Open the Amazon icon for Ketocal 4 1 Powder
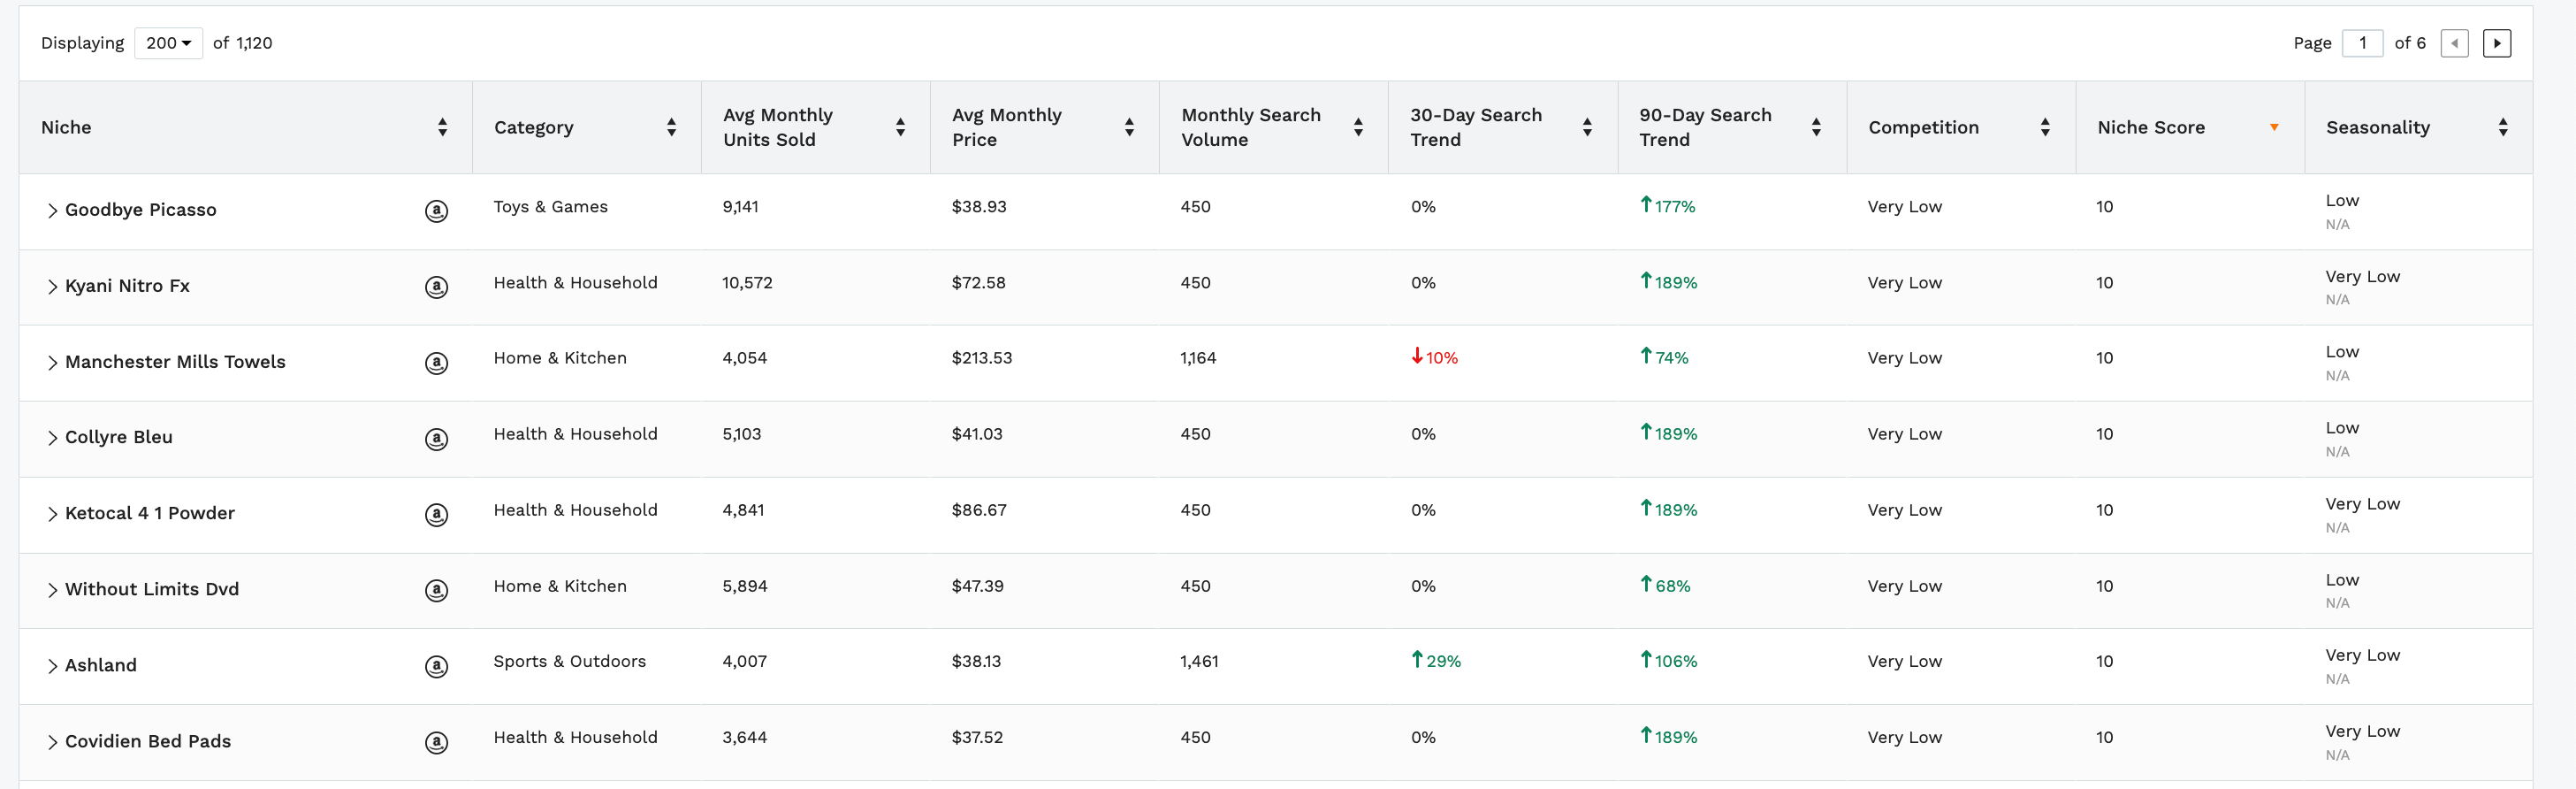2576x789 pixels. point(436,515)
